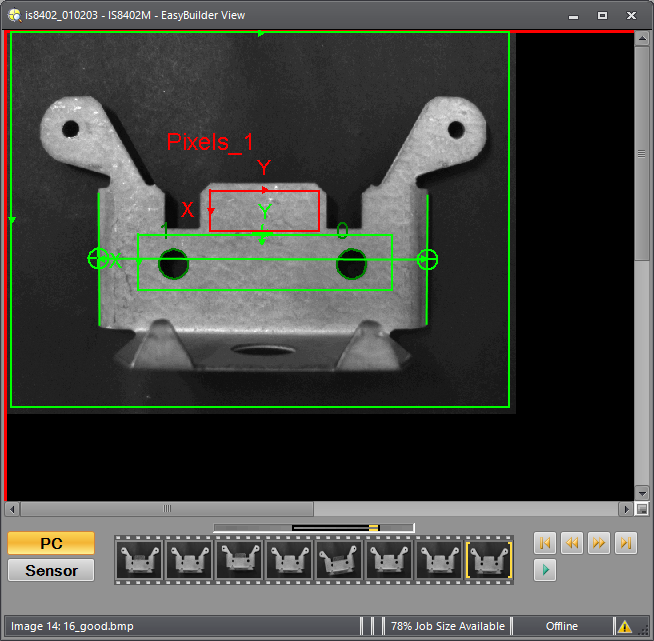The width and height of the screenshot is (654, 641).
Task: Select PC playback mode
Action: (x=51, y=543)
